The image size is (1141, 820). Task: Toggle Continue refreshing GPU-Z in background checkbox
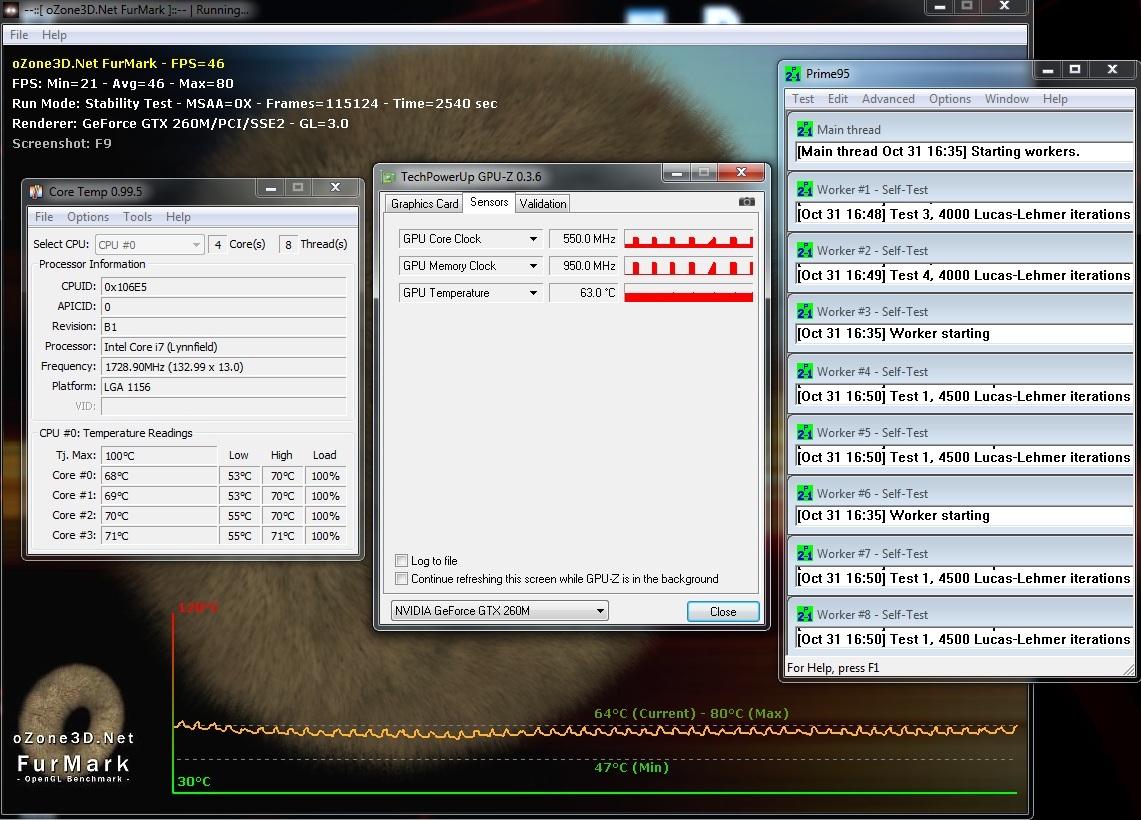pyautogui.click(x=401, y=578)
